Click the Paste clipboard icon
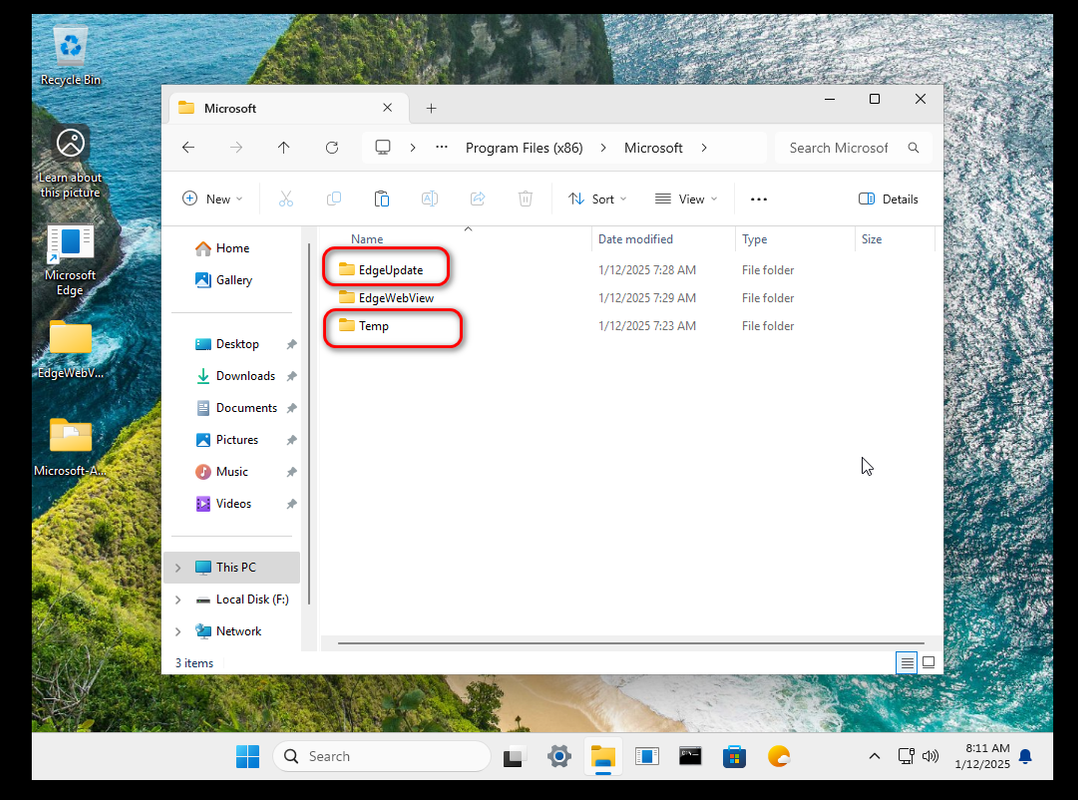 382,199
